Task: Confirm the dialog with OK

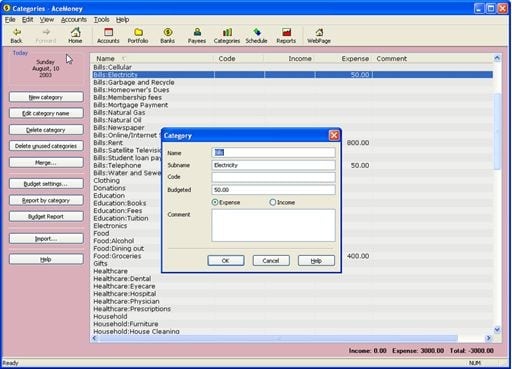Action: tap(226, 261)
